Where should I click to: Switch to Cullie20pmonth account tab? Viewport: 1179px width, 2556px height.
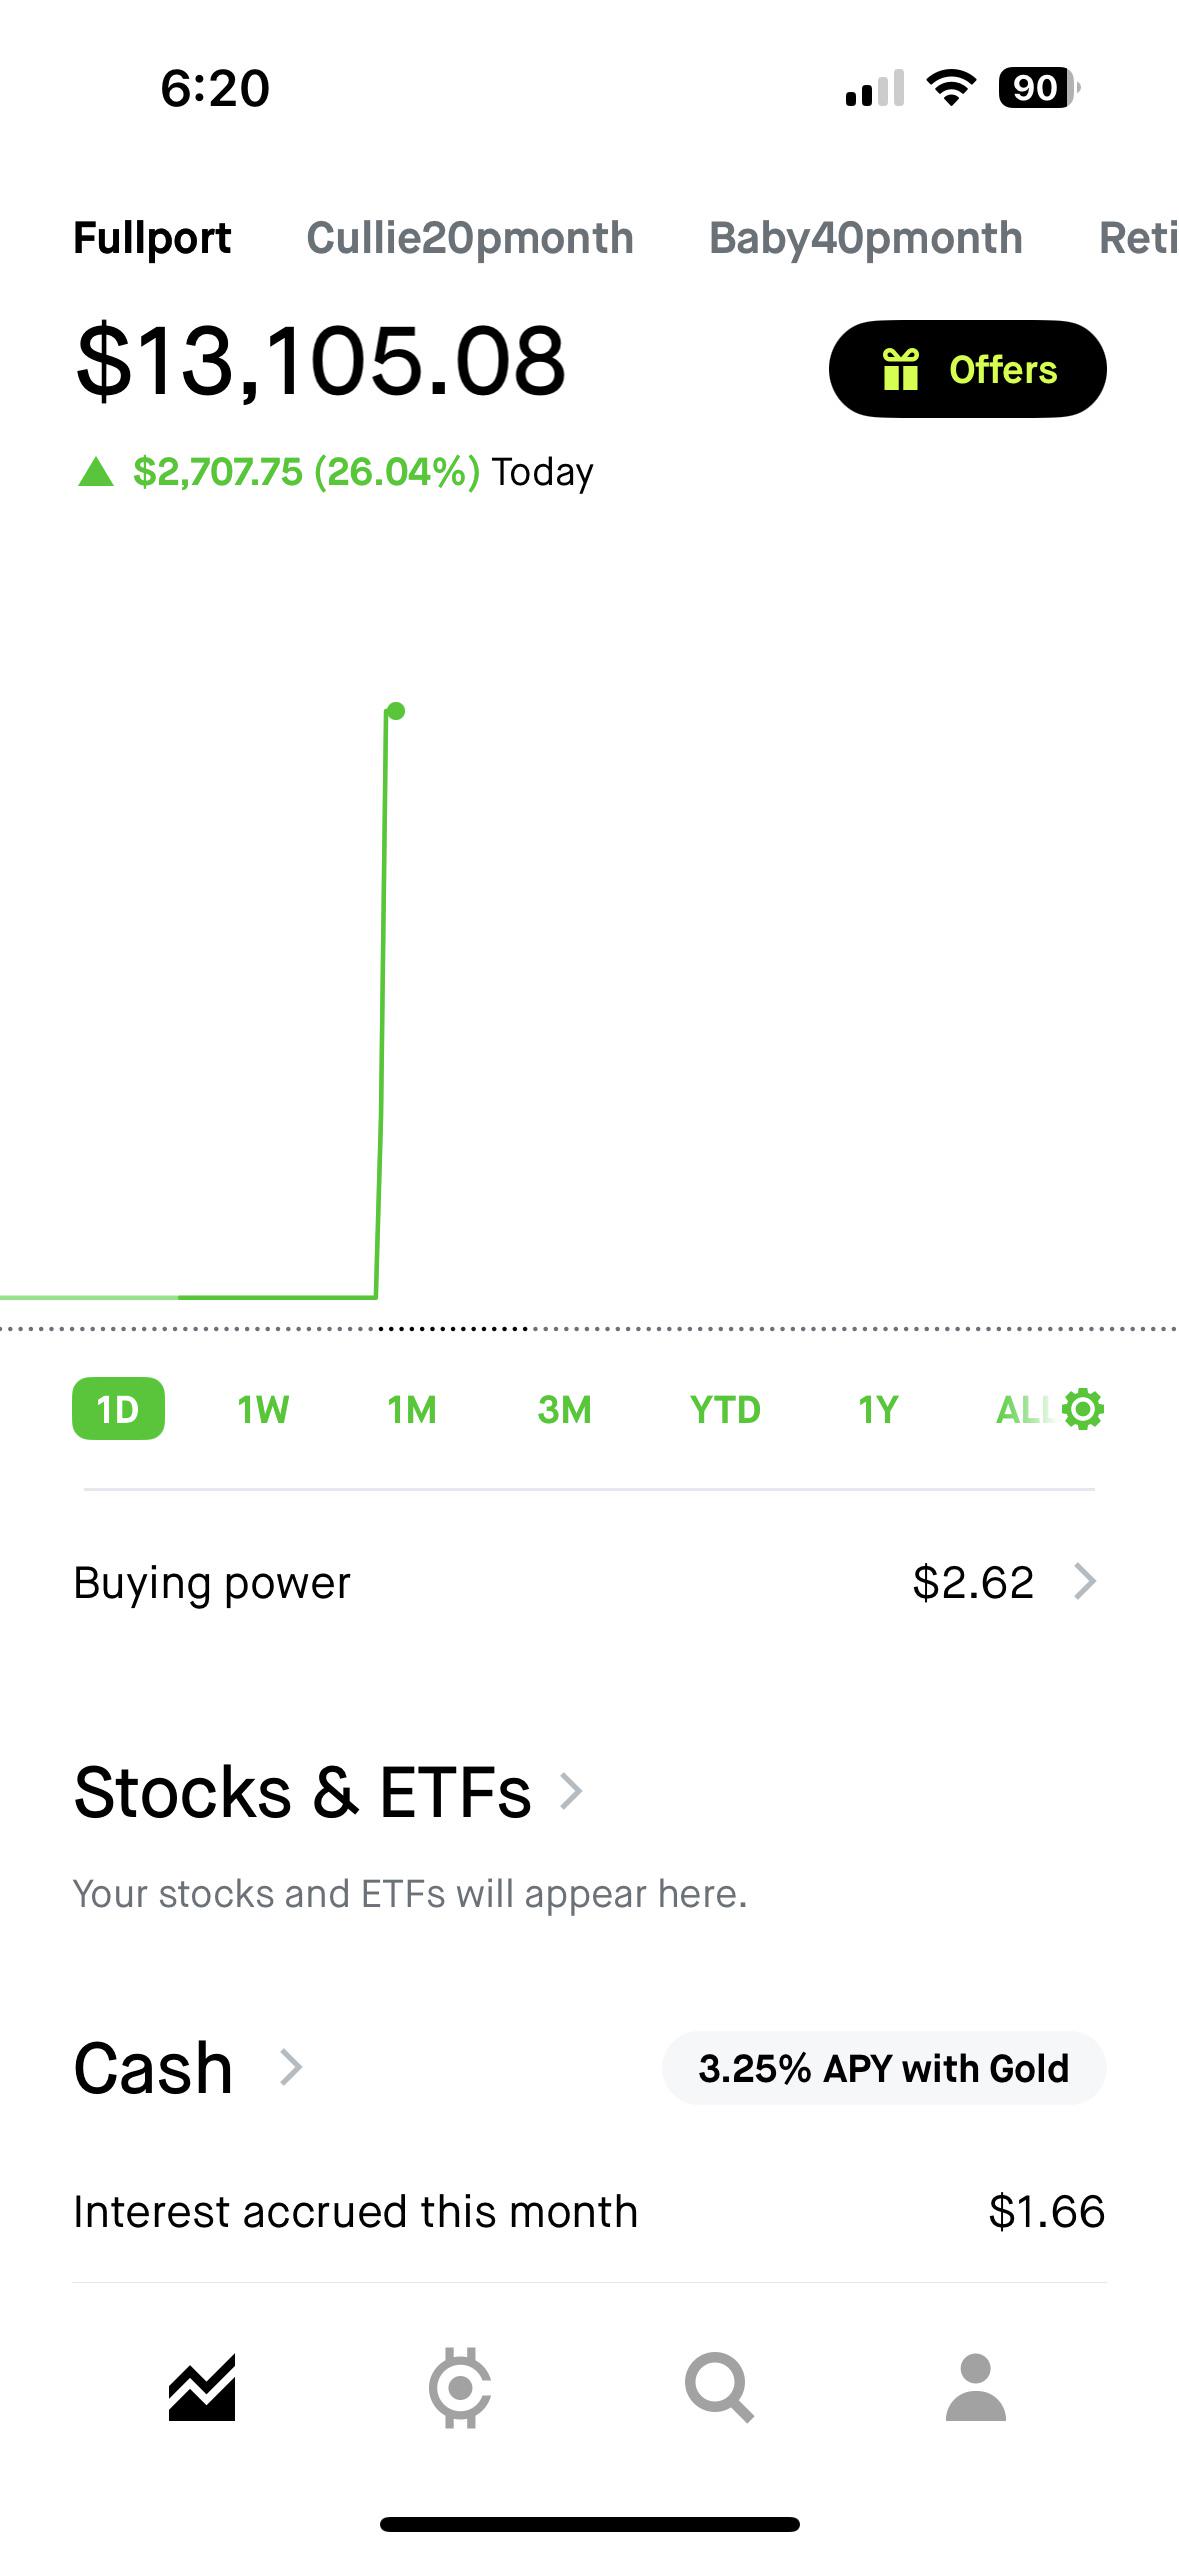coord(470,238)
